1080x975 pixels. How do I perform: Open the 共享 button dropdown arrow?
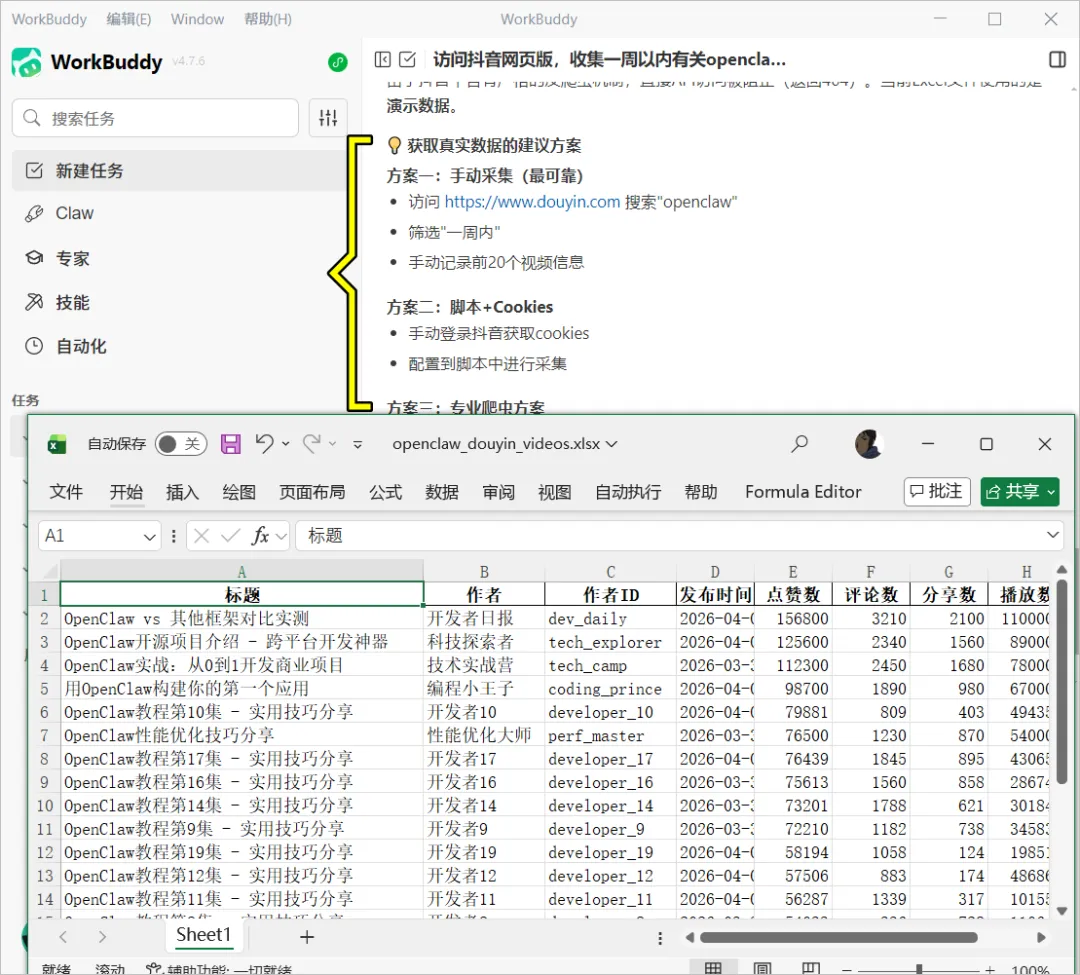pos(1051,492)
